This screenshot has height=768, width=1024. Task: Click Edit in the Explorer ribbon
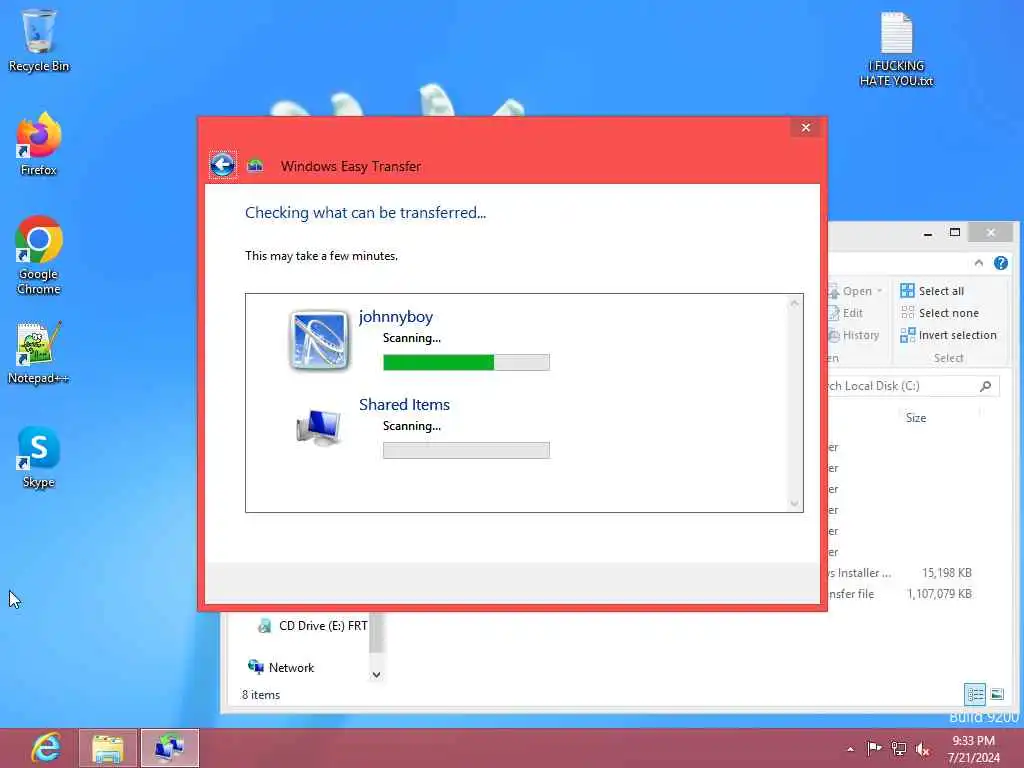coord(846,313)
